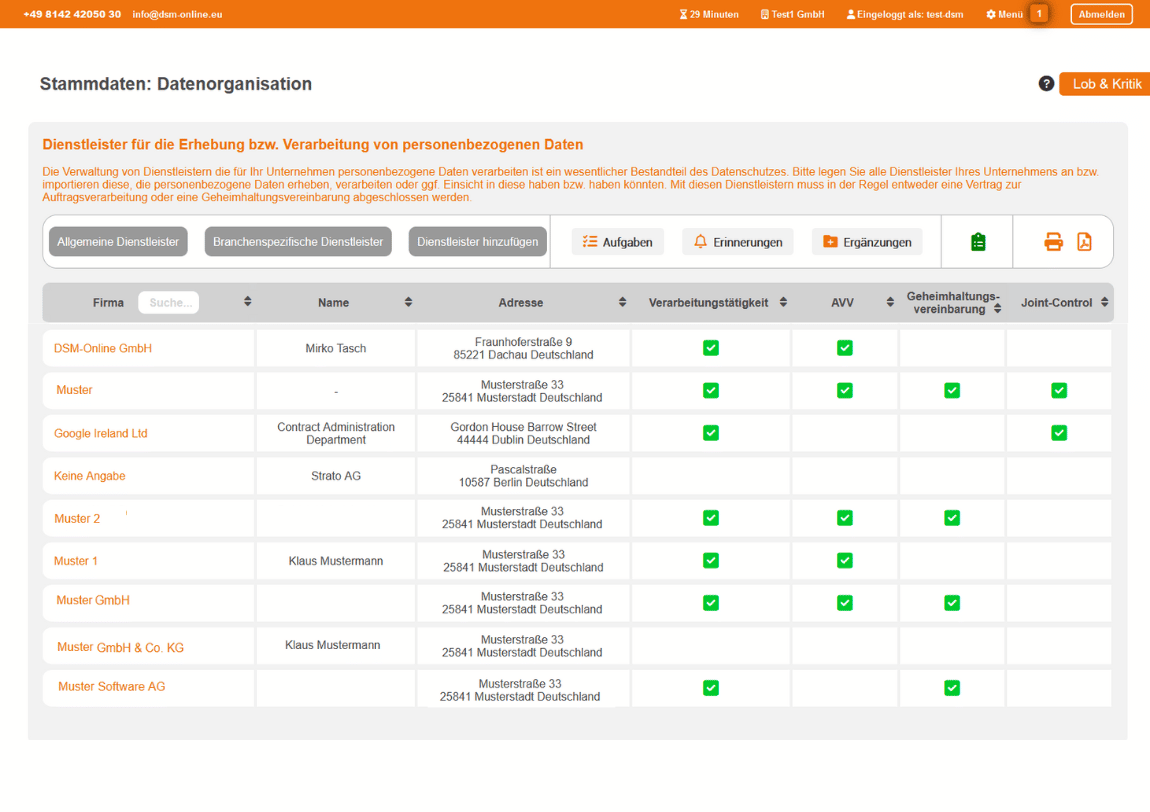This screenshot has width=1150, height=812.
Task: Open the Menü in top bar
Action: coord(1004,14)
